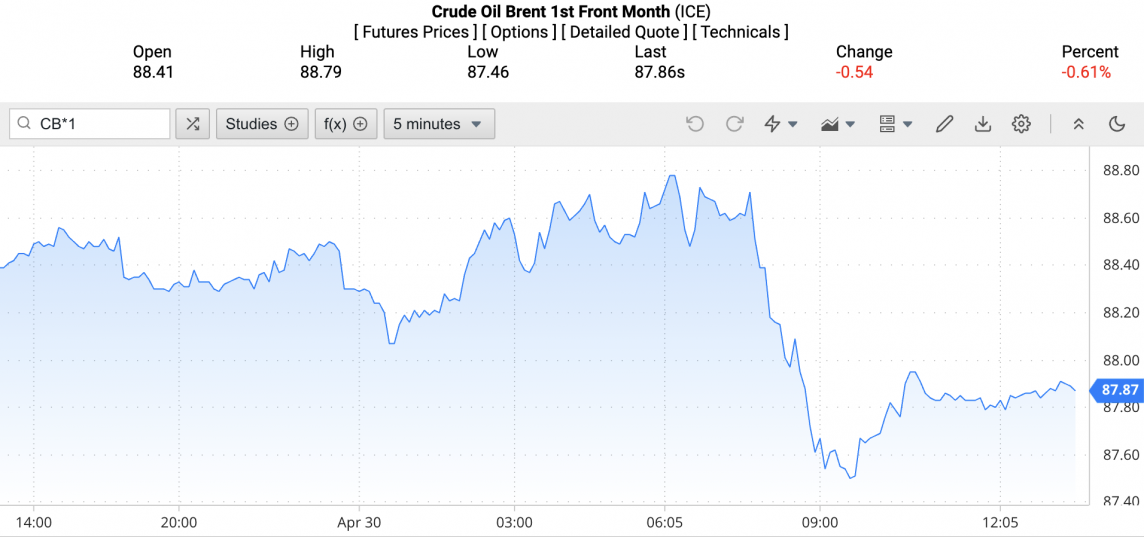Open the chart layout template dropdown
Viewport: 1144px width, 537px height.
point(895,124)
